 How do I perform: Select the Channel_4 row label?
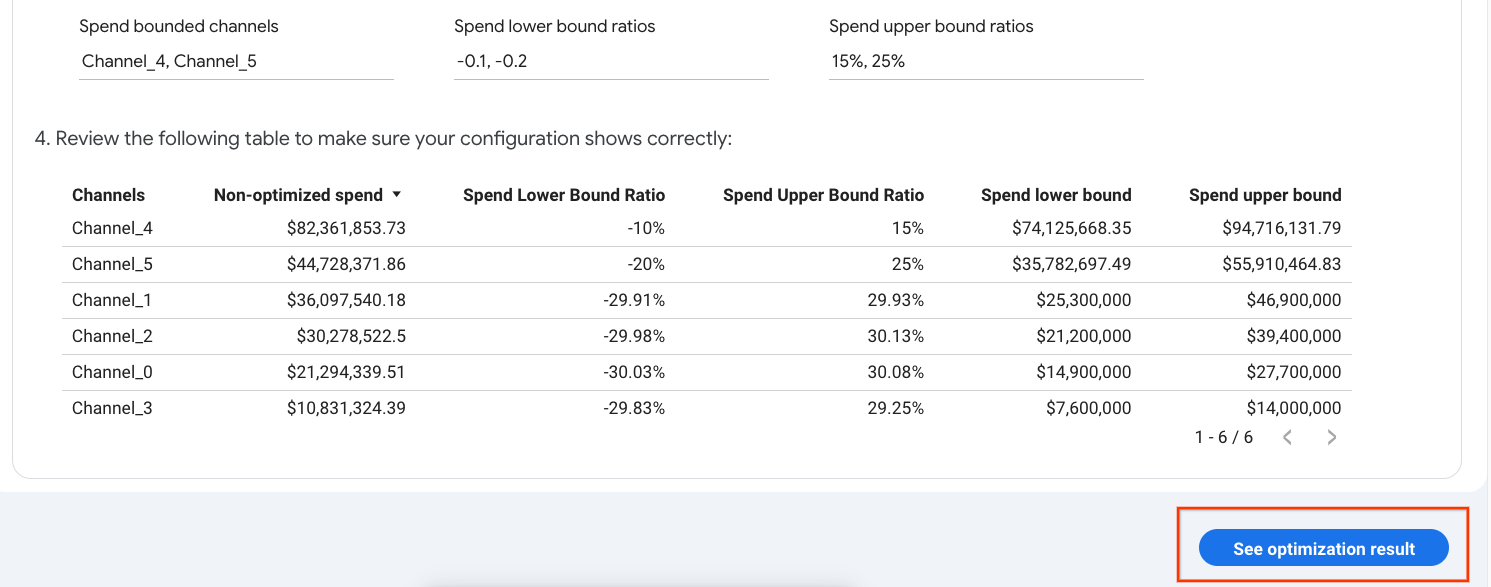[112, 228]
